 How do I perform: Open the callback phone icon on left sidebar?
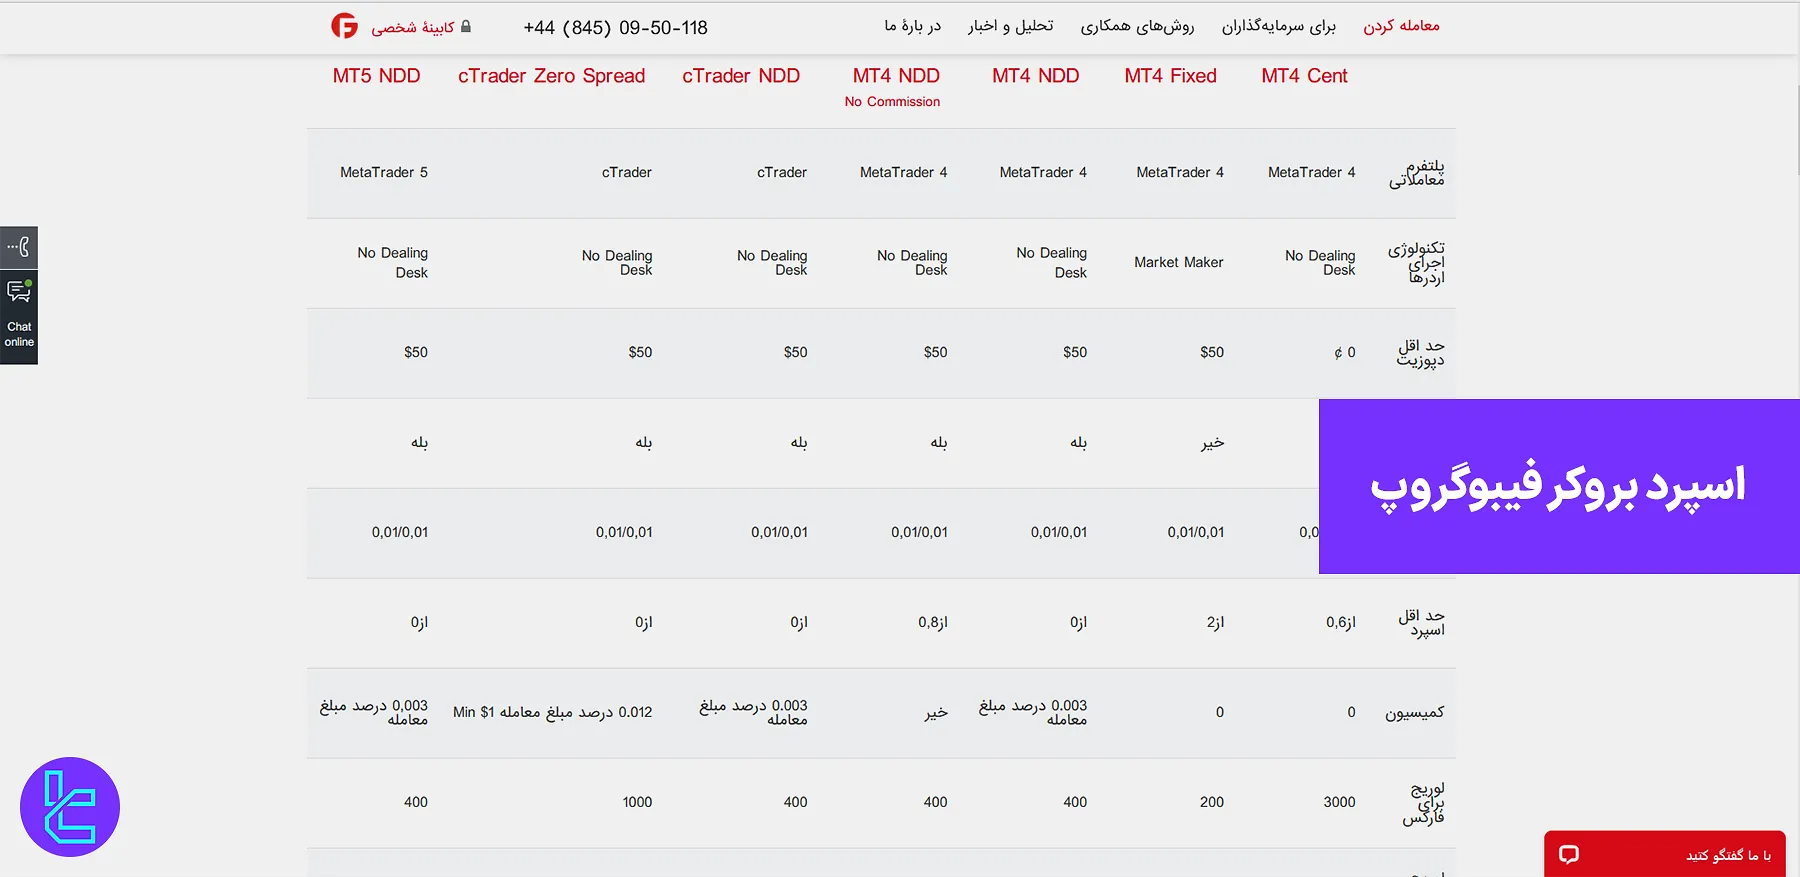19,247
